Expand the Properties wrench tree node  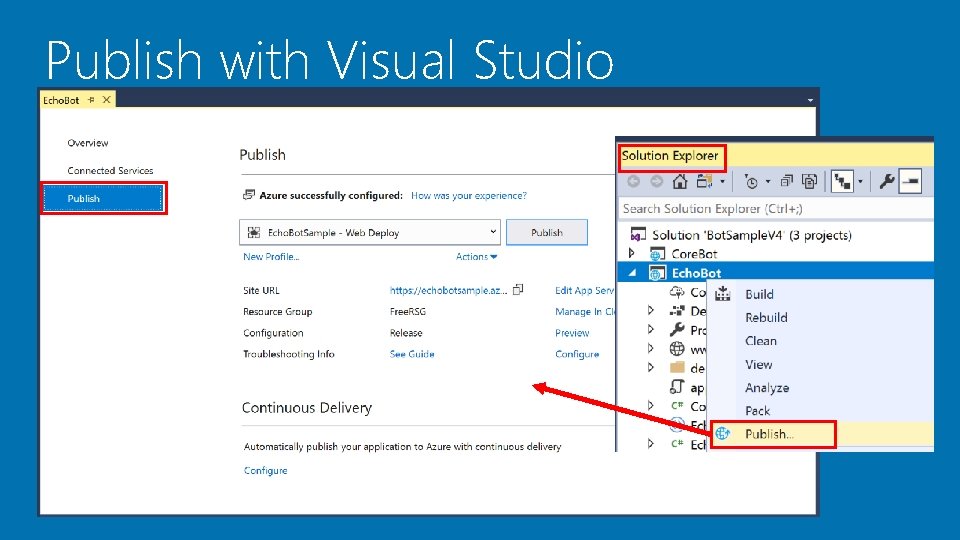coord(651,329)
